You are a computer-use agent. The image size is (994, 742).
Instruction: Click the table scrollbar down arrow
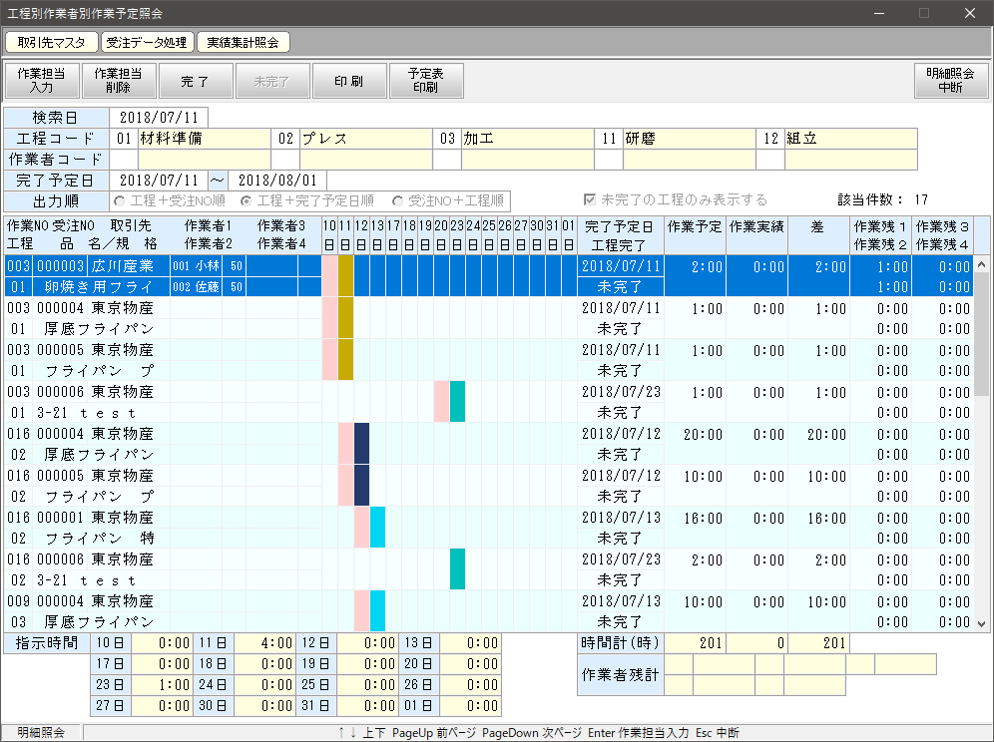[981, 623]
